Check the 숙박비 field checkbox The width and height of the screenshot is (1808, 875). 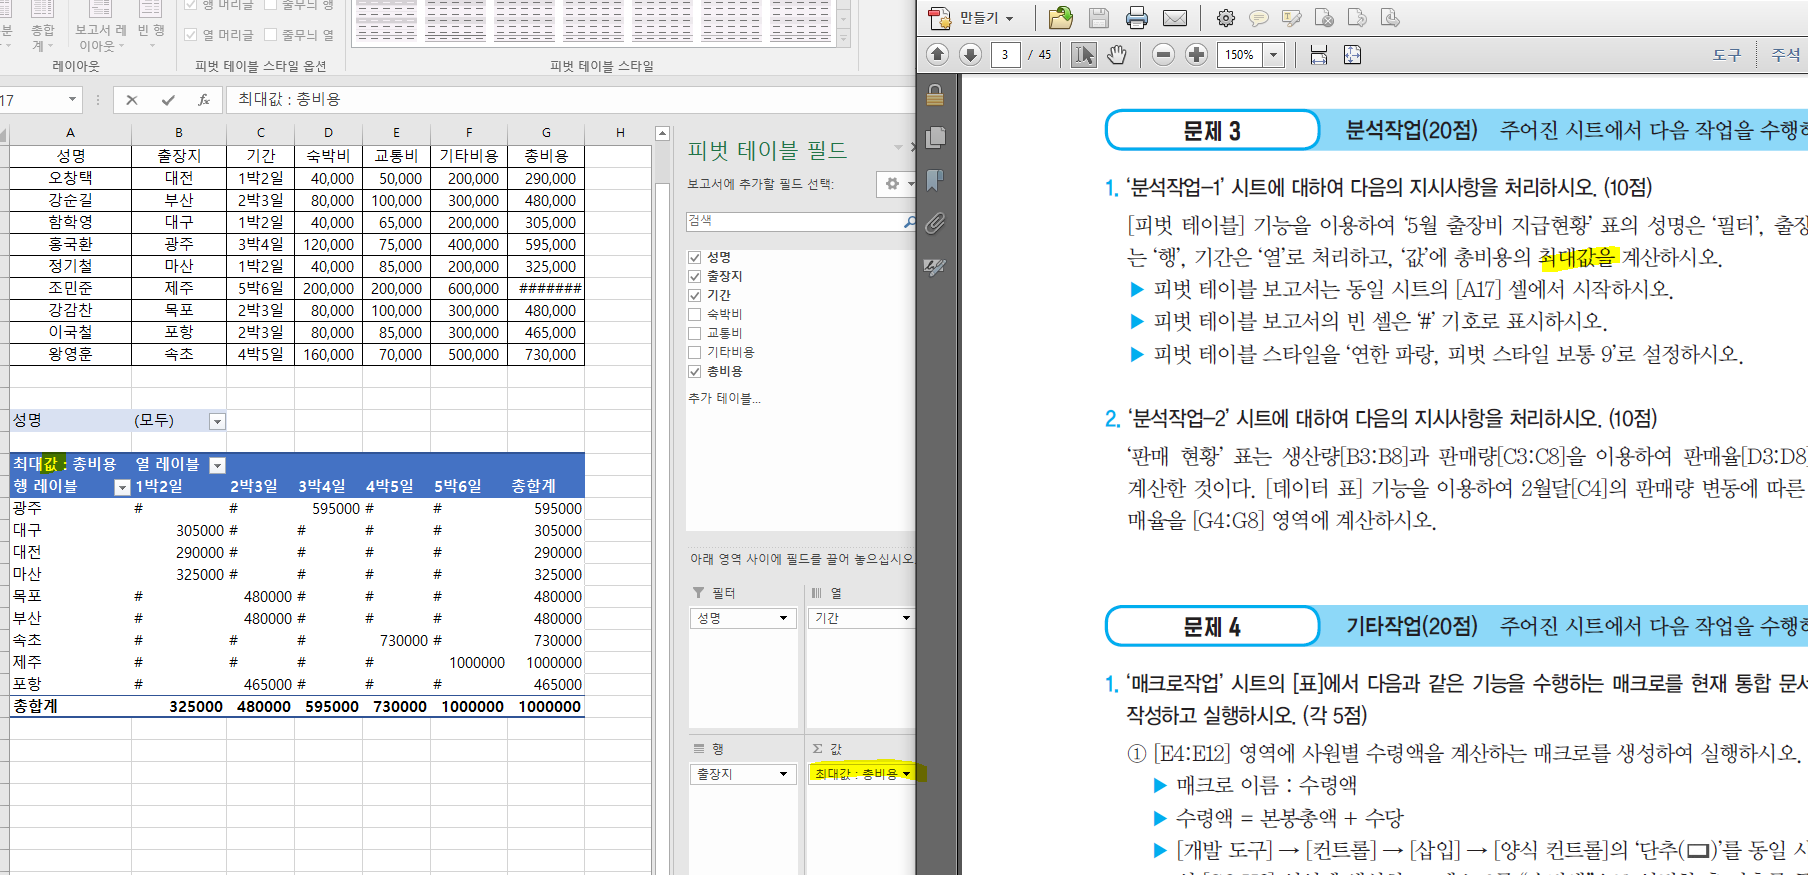[x=695, y=314]
